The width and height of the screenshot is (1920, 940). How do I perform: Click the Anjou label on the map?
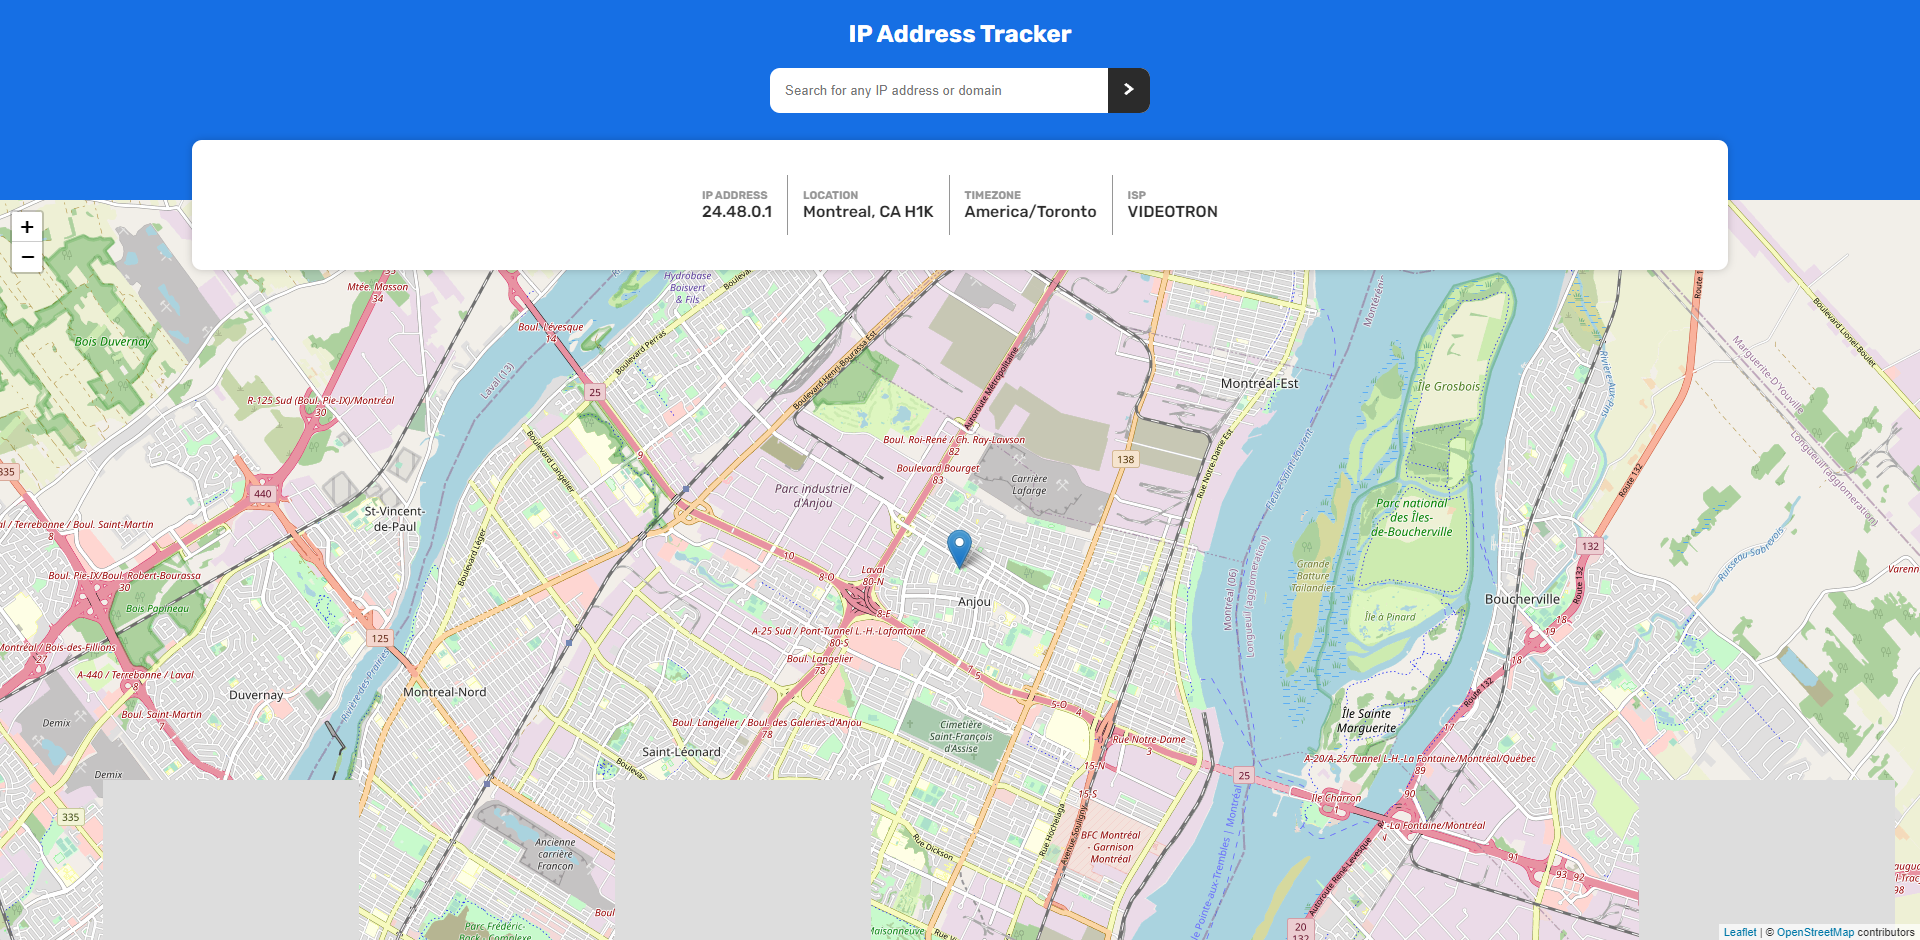pyautogui.click(x=974, y=602)
